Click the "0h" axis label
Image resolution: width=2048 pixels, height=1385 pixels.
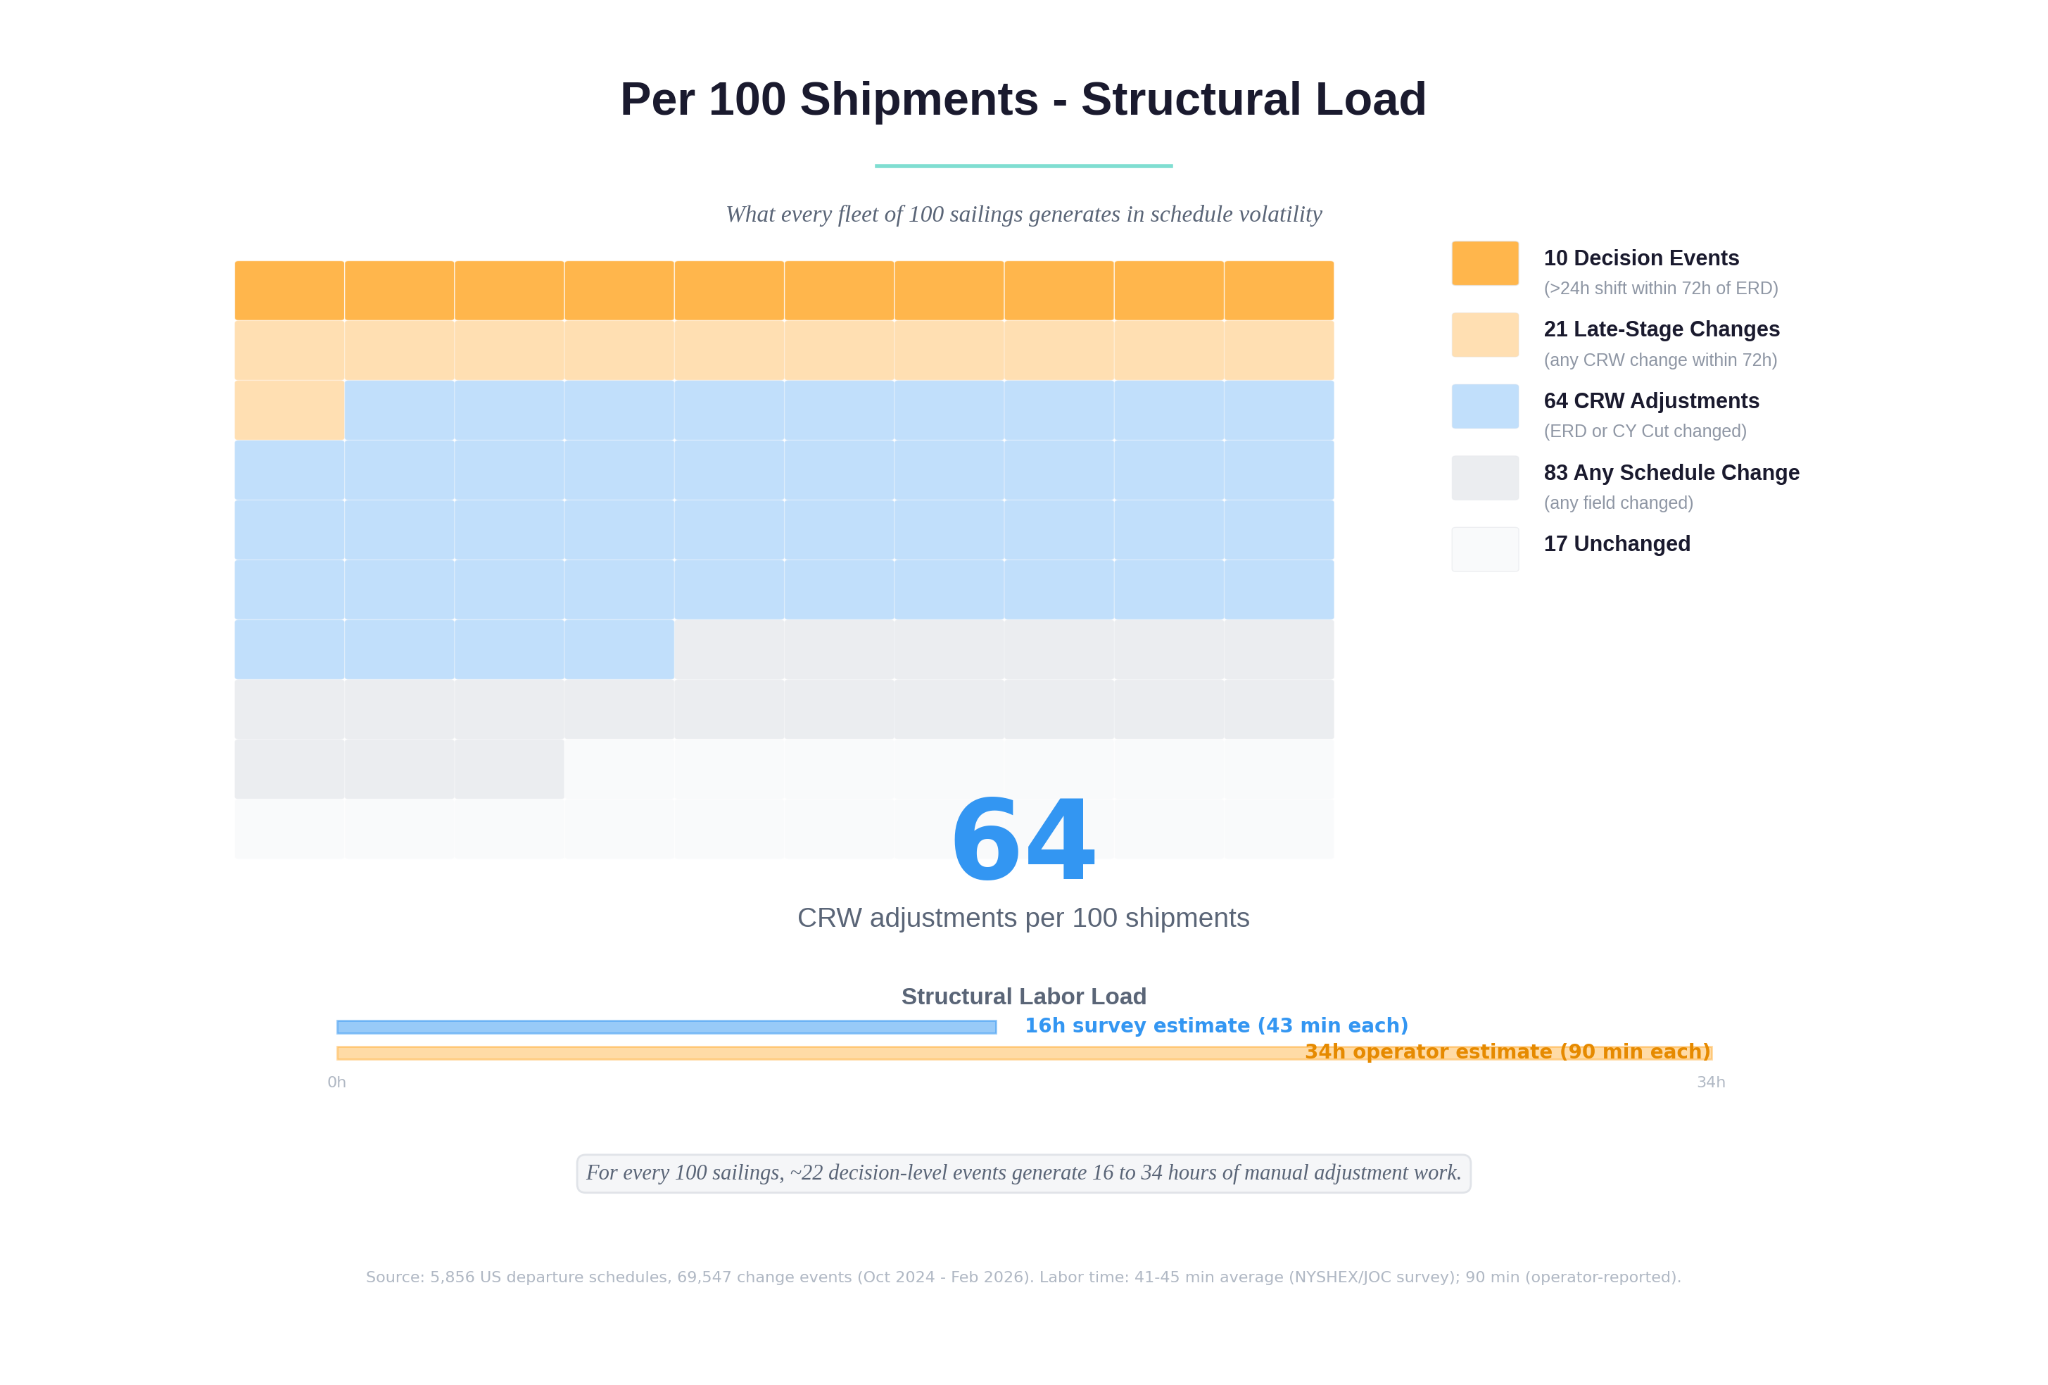click(337, 1082)
